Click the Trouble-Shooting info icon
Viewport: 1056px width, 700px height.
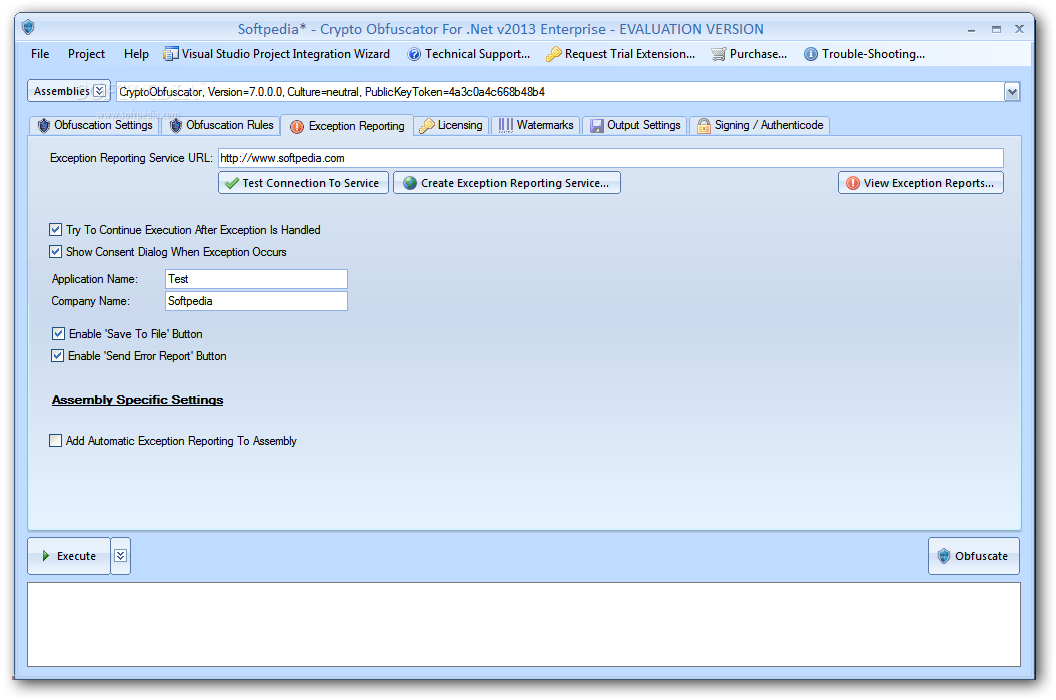coord(811,54)
